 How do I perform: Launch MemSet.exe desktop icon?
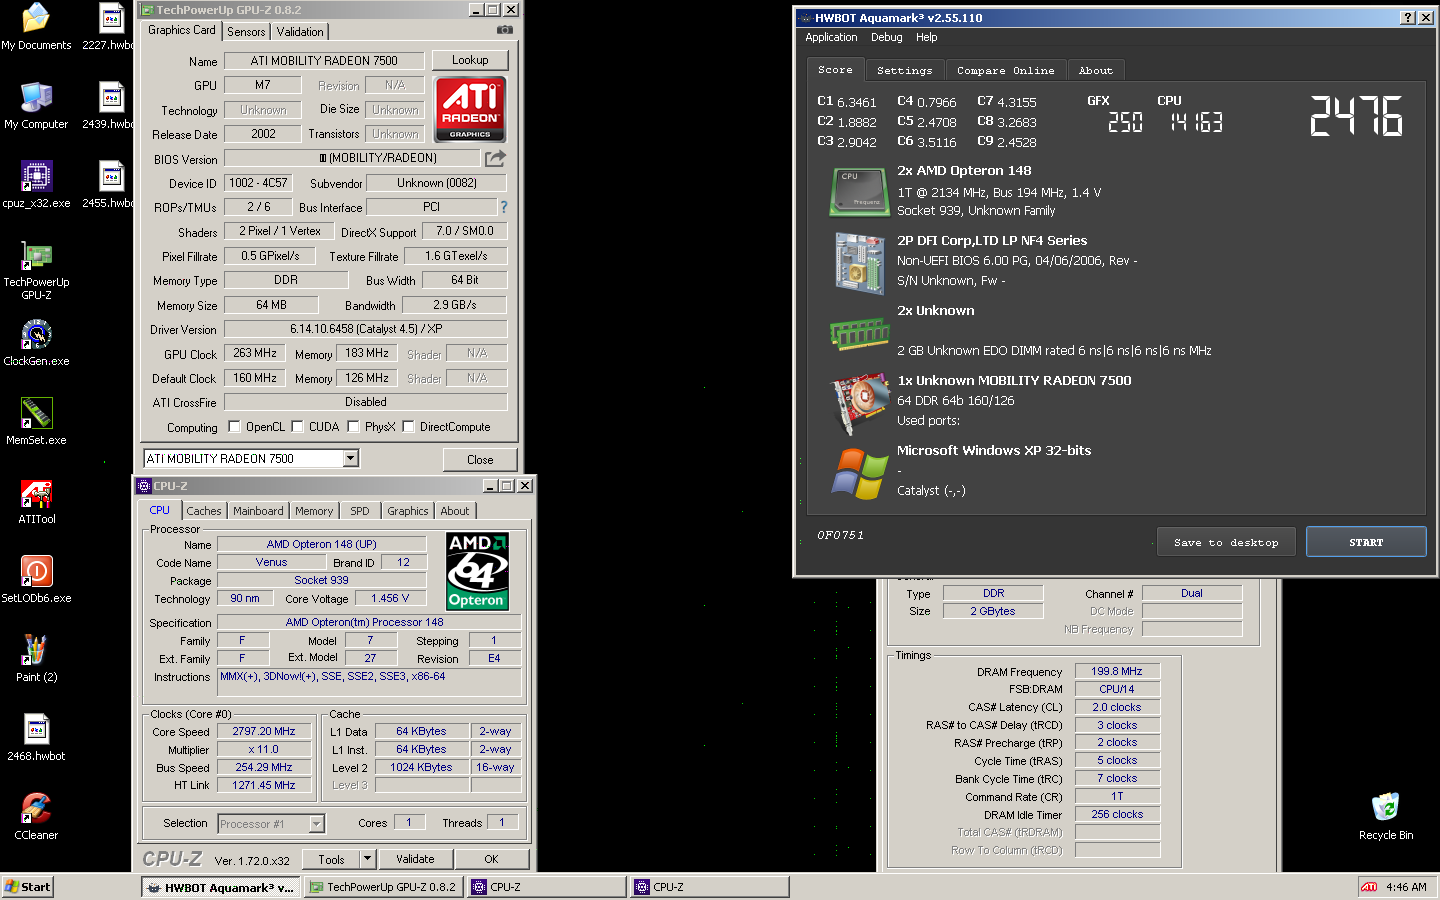[x=36, y=422]
